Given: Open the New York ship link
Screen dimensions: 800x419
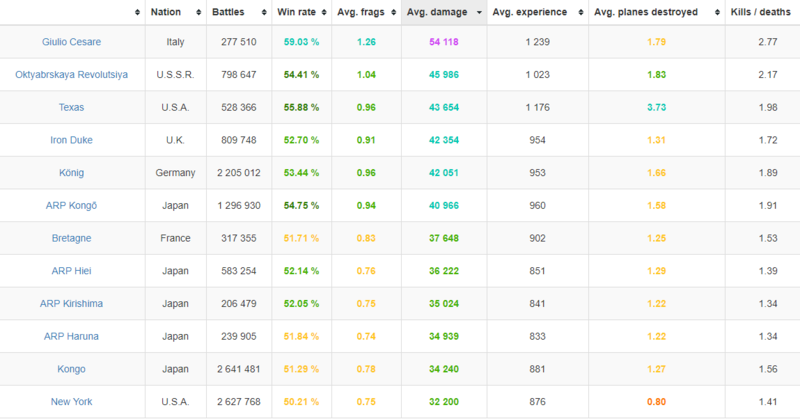Looking at the screenshot, I should (x=71, y=402).
